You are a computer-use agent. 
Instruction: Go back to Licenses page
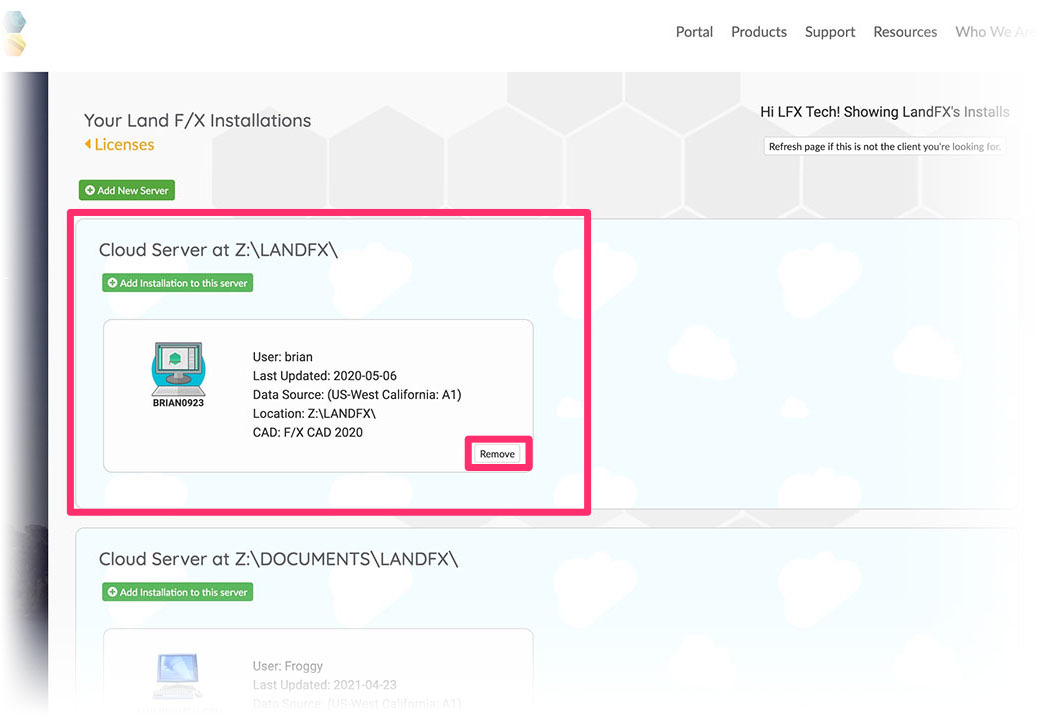[119, 145]
